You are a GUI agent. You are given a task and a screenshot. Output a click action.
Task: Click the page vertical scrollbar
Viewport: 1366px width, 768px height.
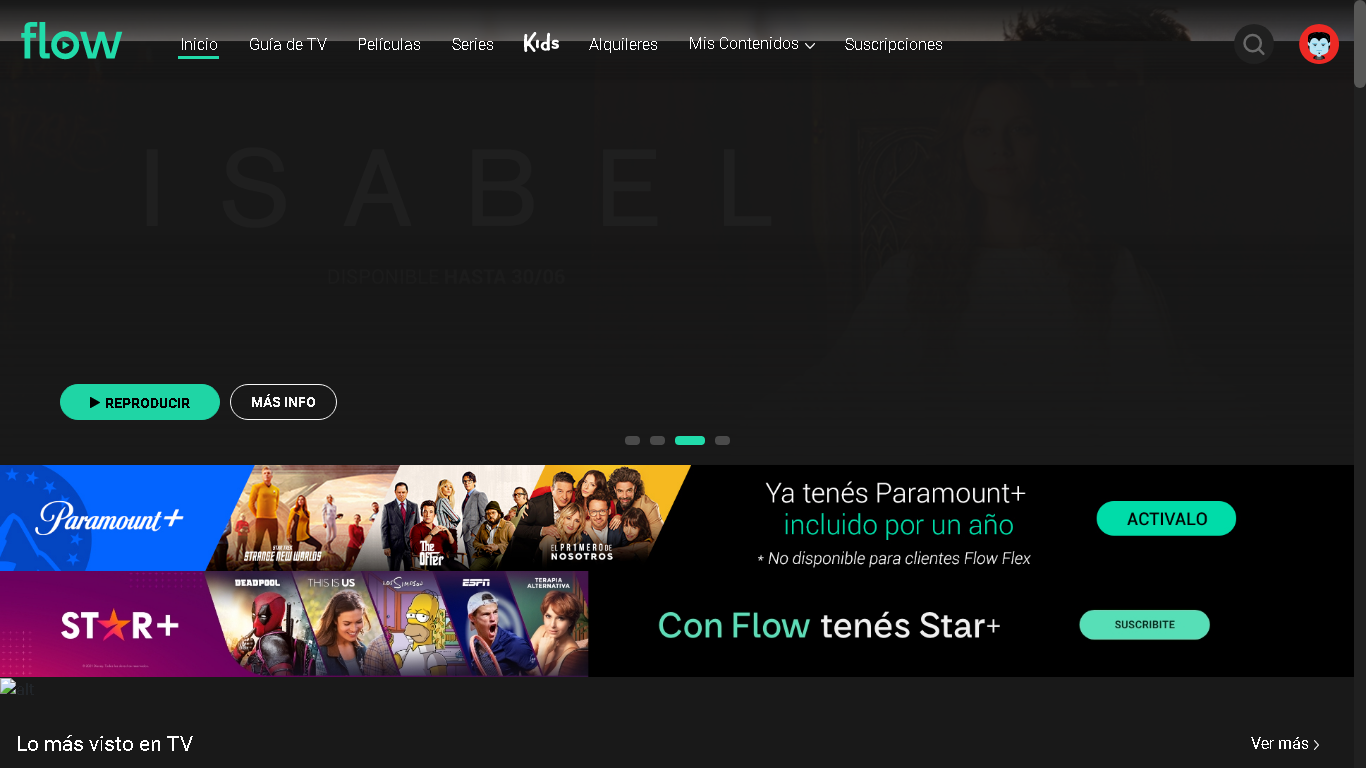click(x=1360, y=384)
